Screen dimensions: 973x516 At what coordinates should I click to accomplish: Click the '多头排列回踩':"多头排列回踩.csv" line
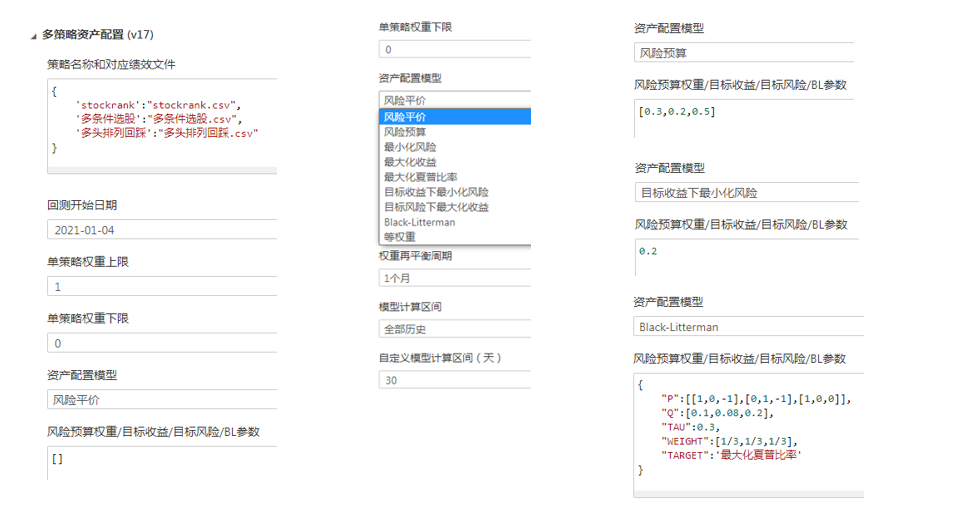pyautogui.click(x=166, y=133)
